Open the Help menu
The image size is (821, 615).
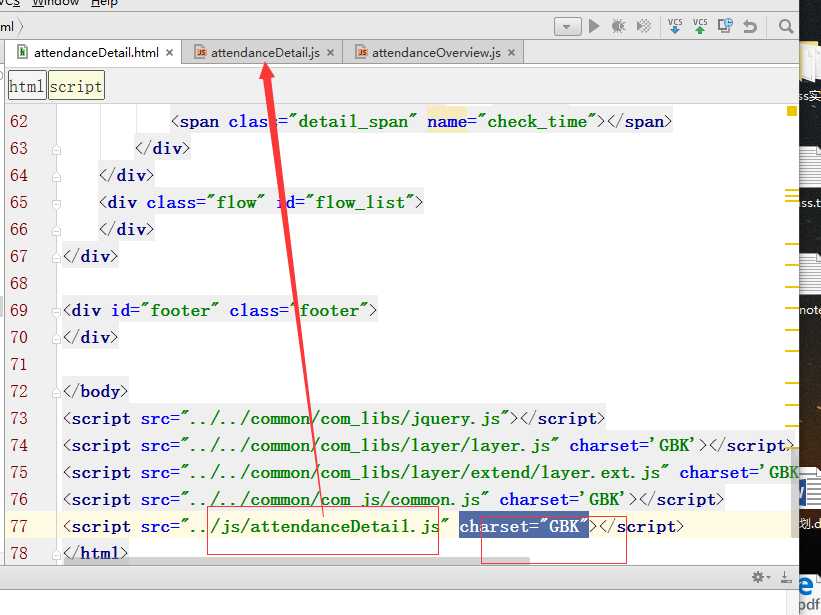[104, 3]
